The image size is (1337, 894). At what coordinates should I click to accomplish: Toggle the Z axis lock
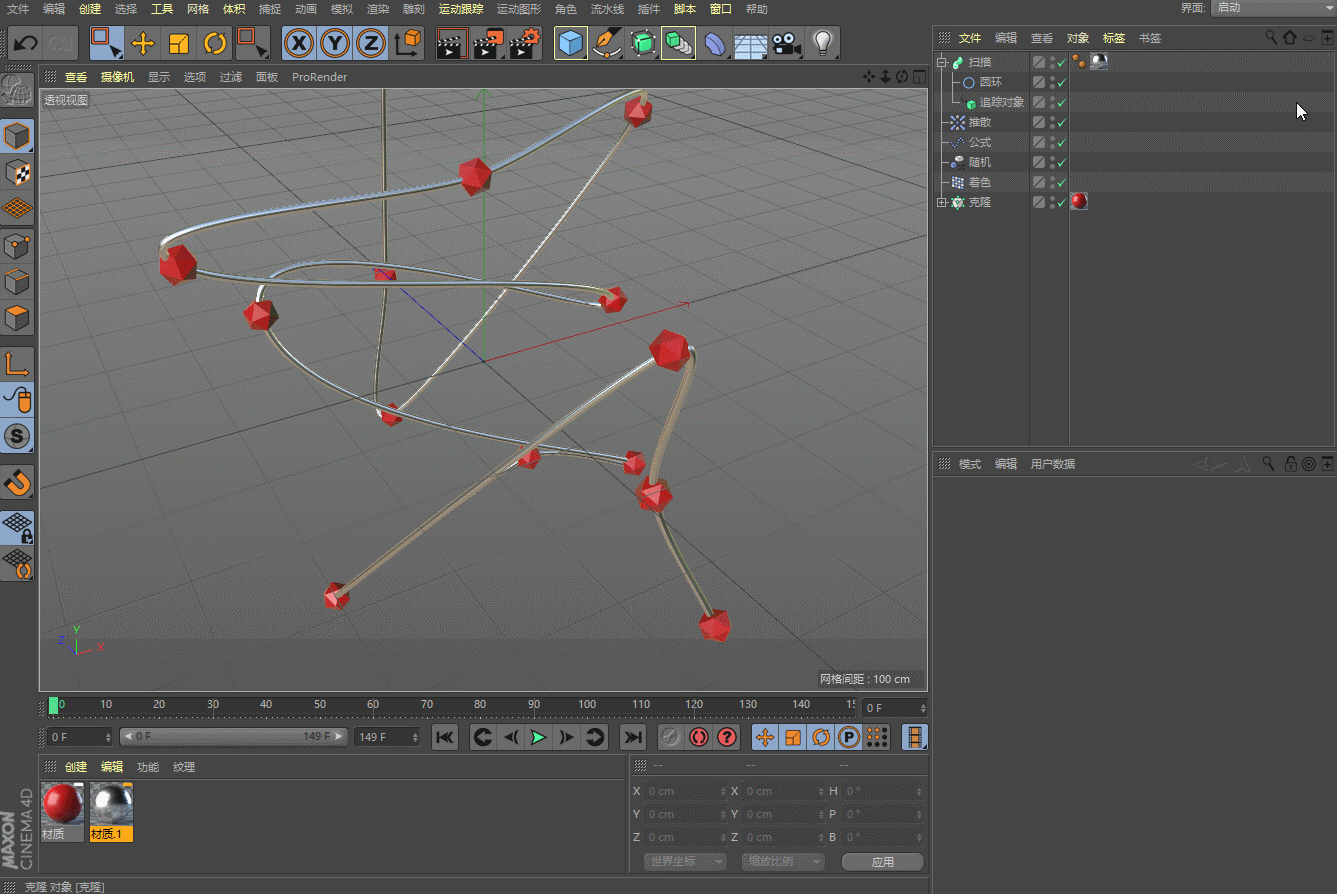coord(371,43)
